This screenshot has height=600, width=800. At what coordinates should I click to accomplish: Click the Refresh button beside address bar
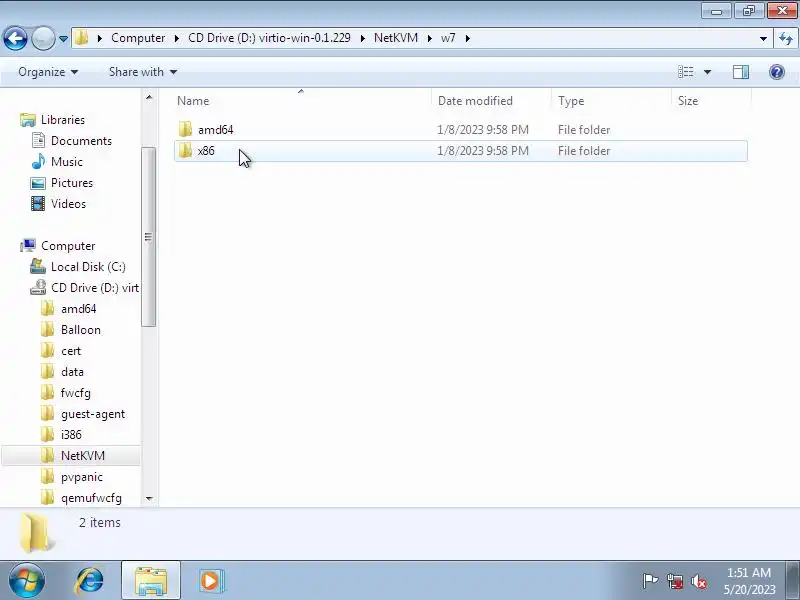click(785, 38)
